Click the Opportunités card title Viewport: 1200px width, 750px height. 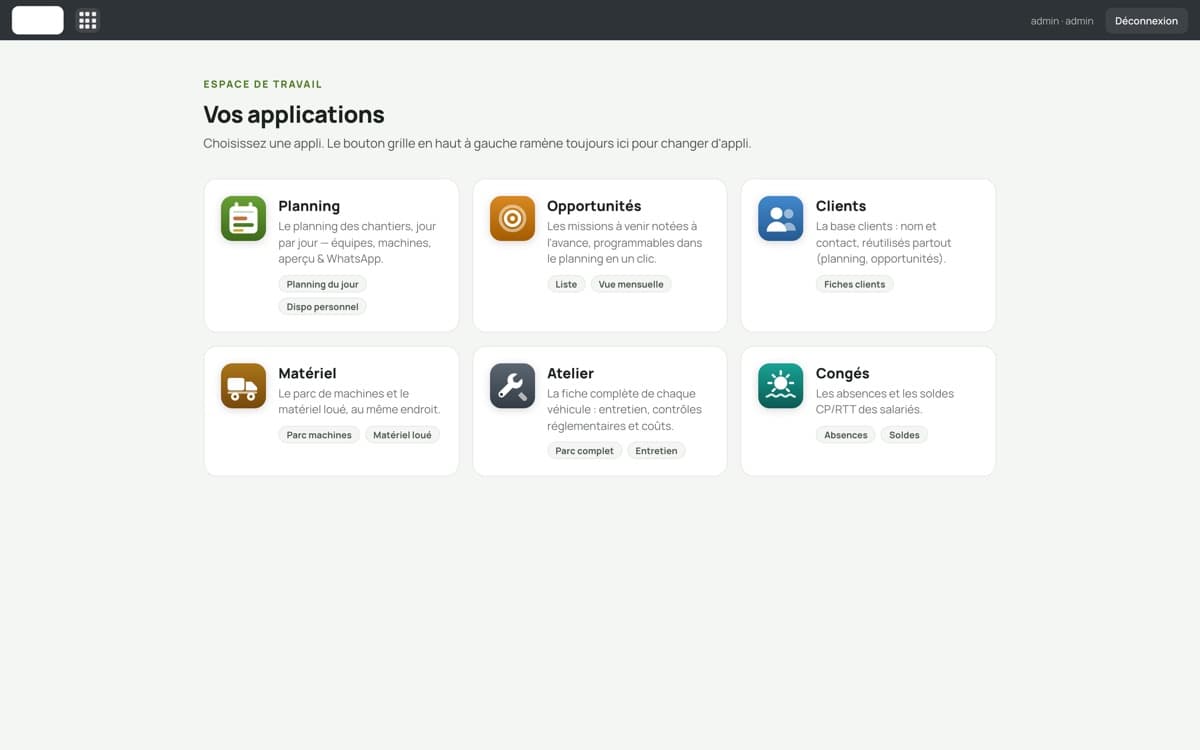point(594,206)
